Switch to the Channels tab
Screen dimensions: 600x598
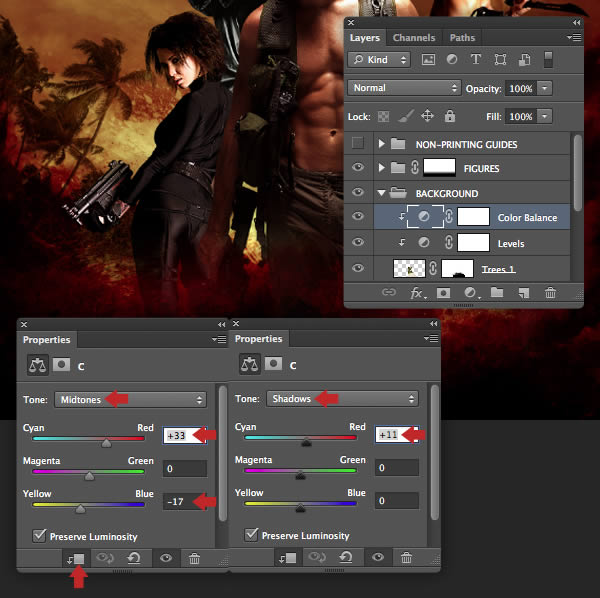(414, 38)
